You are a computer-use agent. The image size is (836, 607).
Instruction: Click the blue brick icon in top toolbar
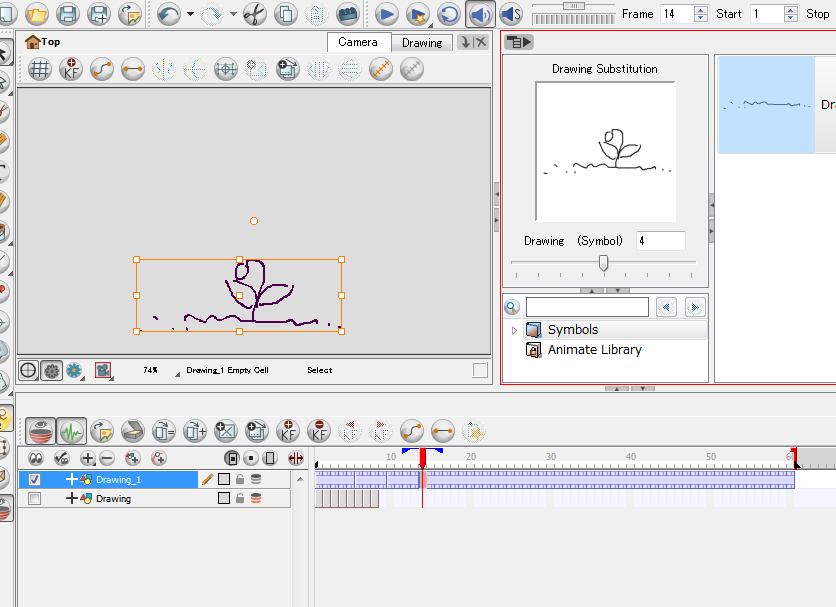pyautogui.click(x=348, y=14)
